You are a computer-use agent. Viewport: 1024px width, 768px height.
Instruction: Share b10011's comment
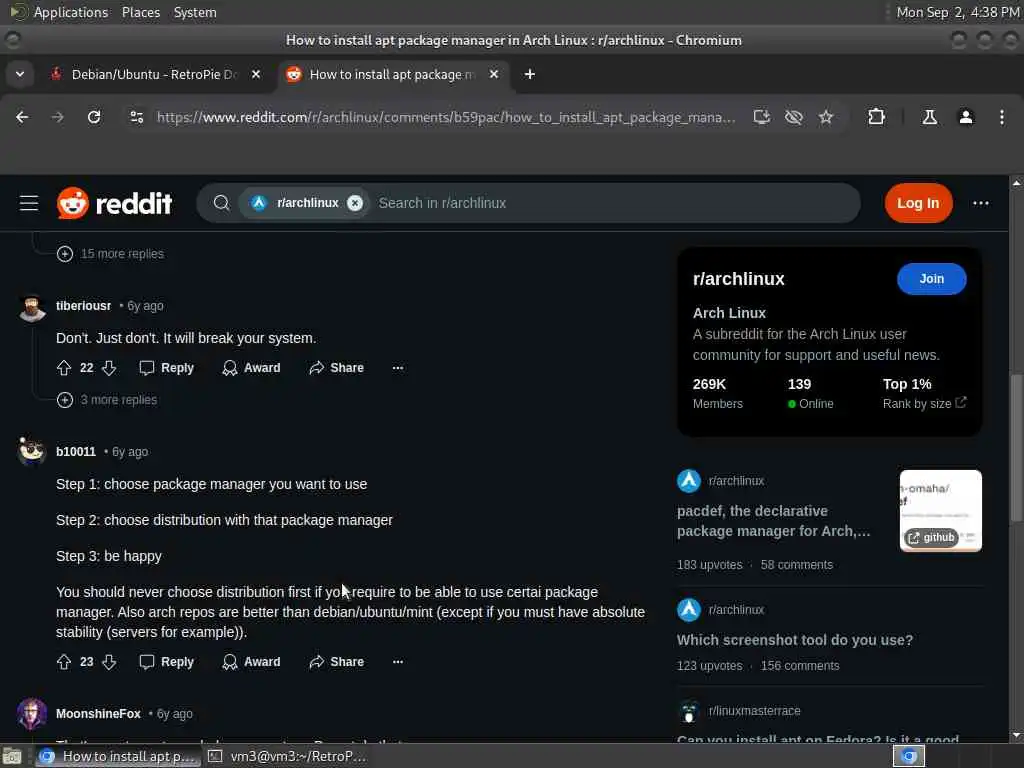(x=336, y=662)
